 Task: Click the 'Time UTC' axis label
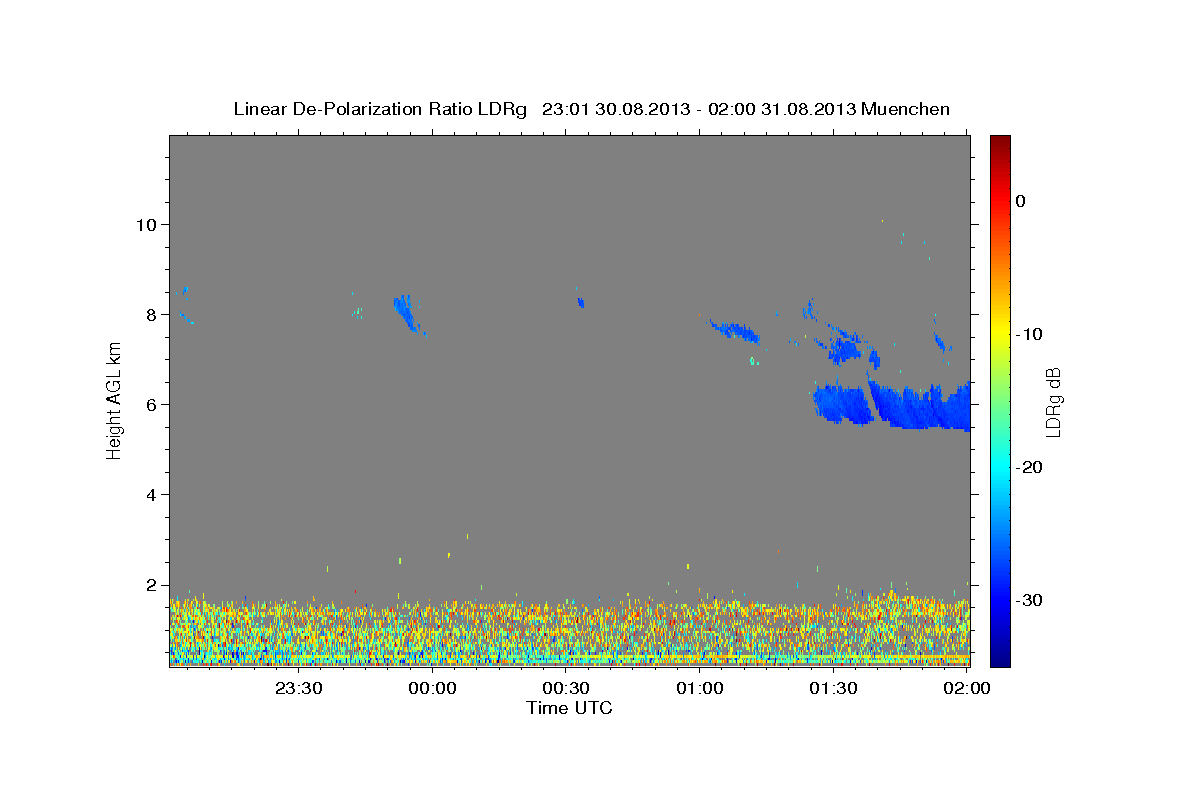(569, 708)
